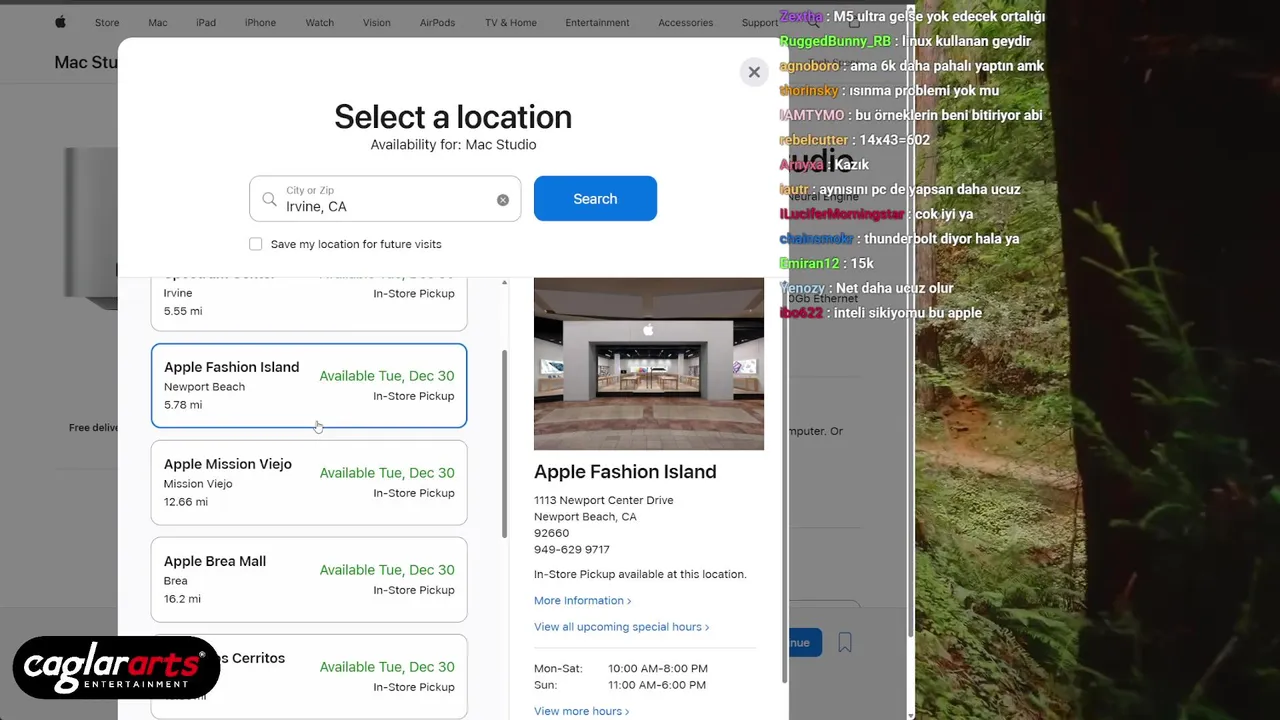
Task: Open the Entertainment menu item
Action: pyautogui.click(x=597, y=23)
